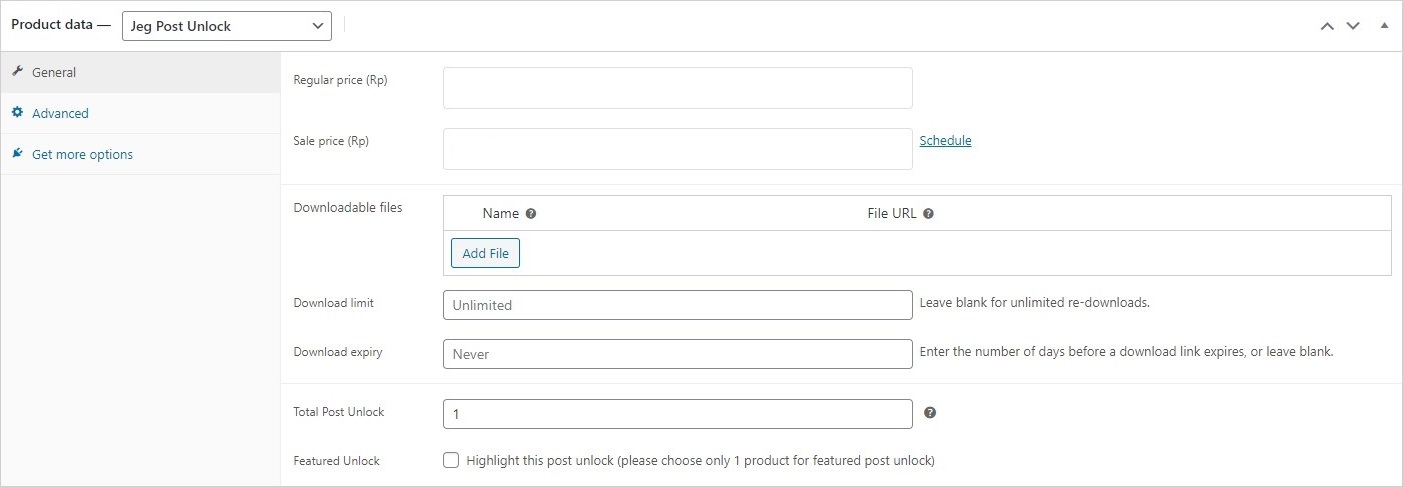Enable the Featured Unlock highlight checkbox
This screenshot has width=1403, height=487.
452,460
